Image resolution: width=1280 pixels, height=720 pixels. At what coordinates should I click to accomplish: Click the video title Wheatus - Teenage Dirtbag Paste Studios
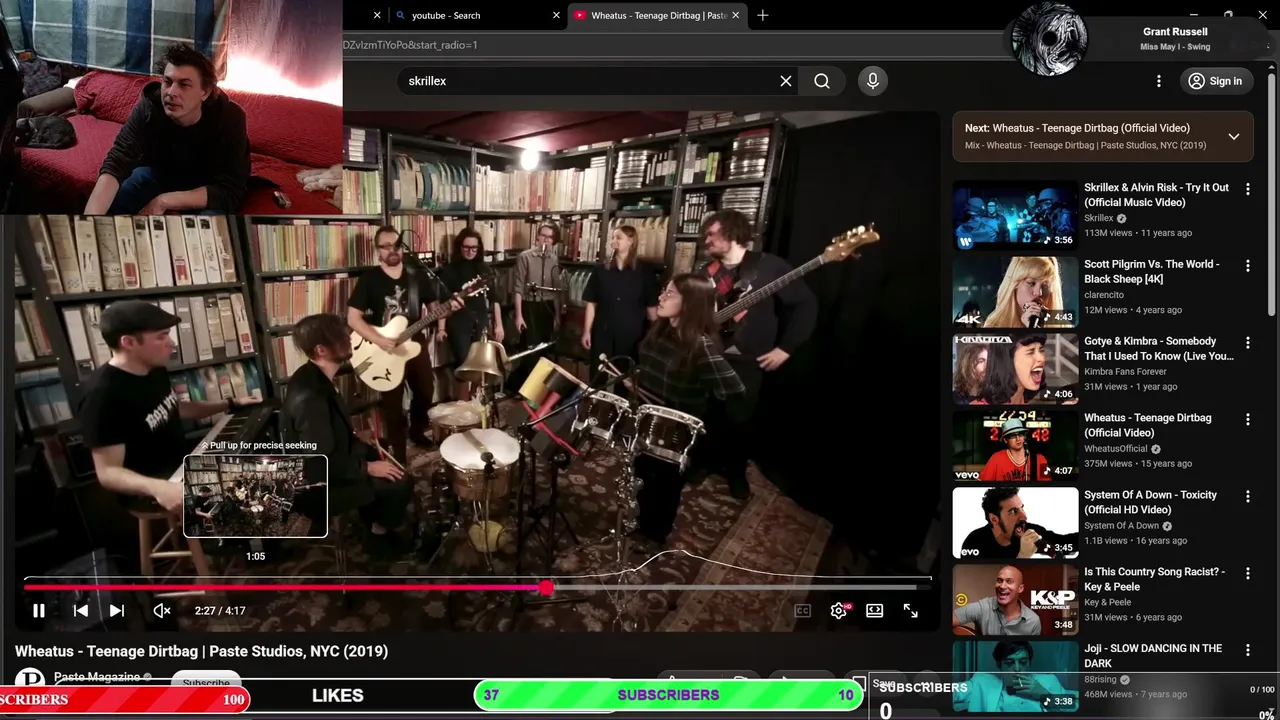[x=201, y=651]
